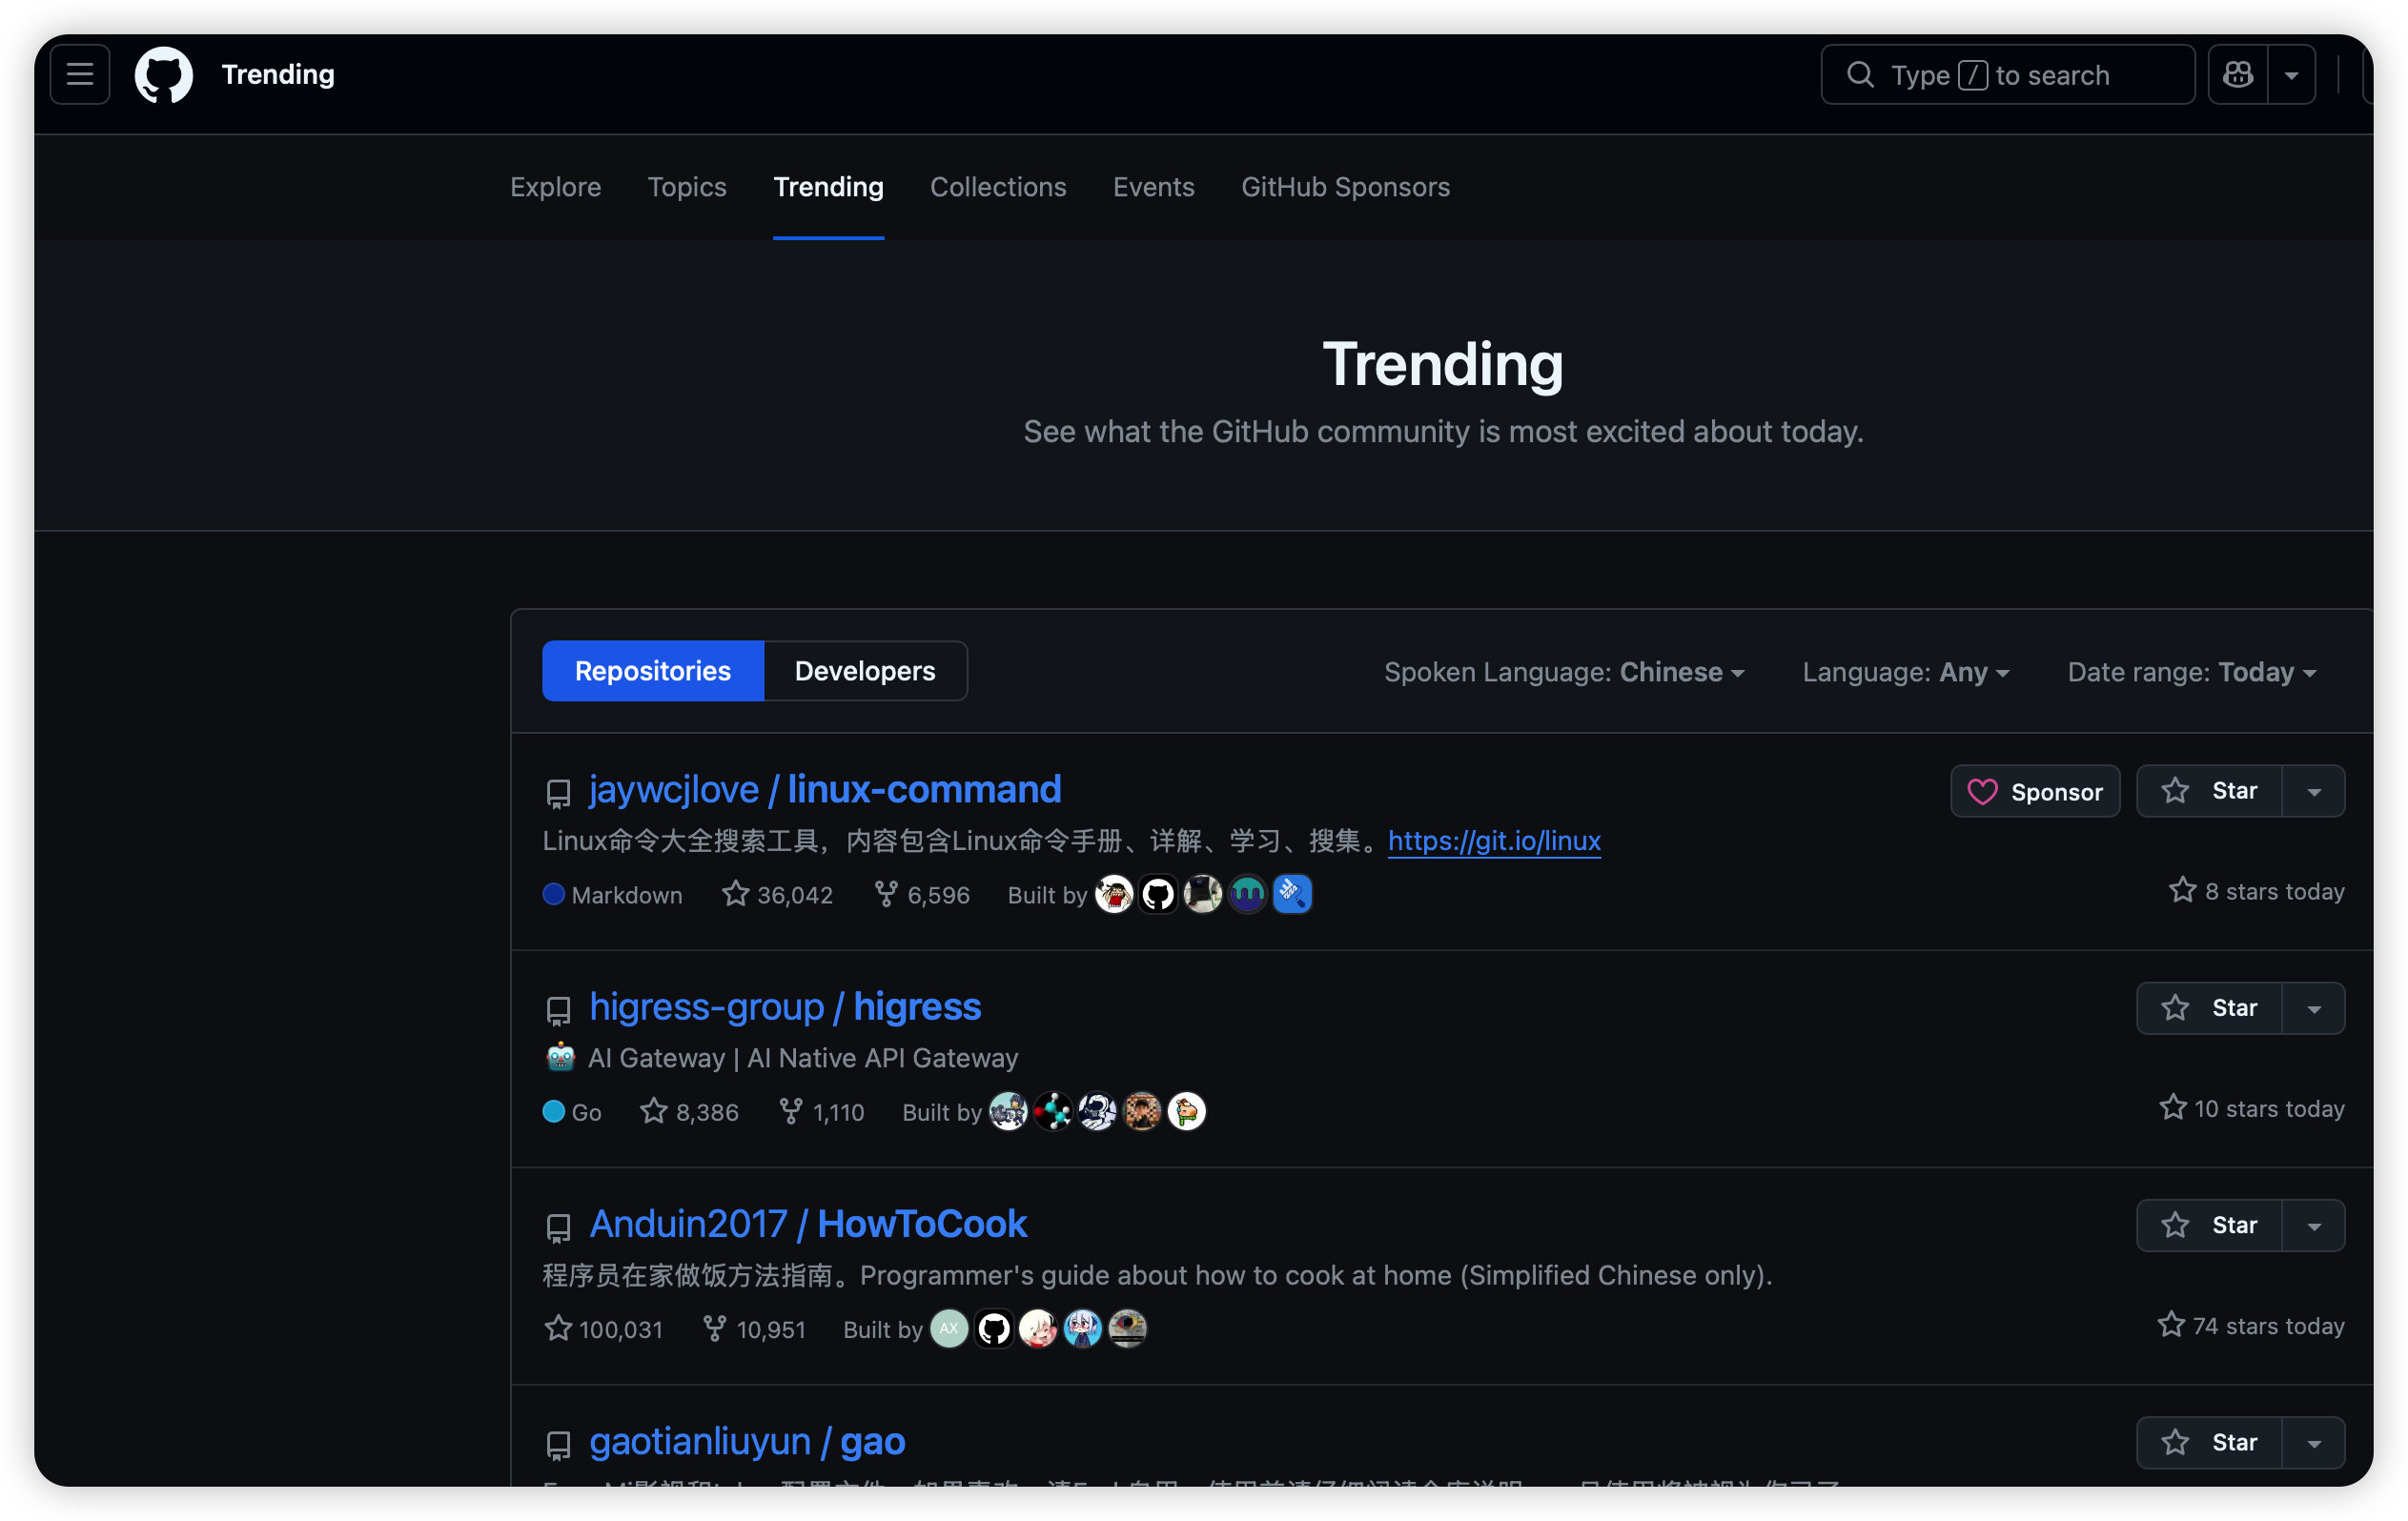The width and height of the screenshot is (2408, 1521).
Task: Star the gao repository
Action: point(2209,1442)
